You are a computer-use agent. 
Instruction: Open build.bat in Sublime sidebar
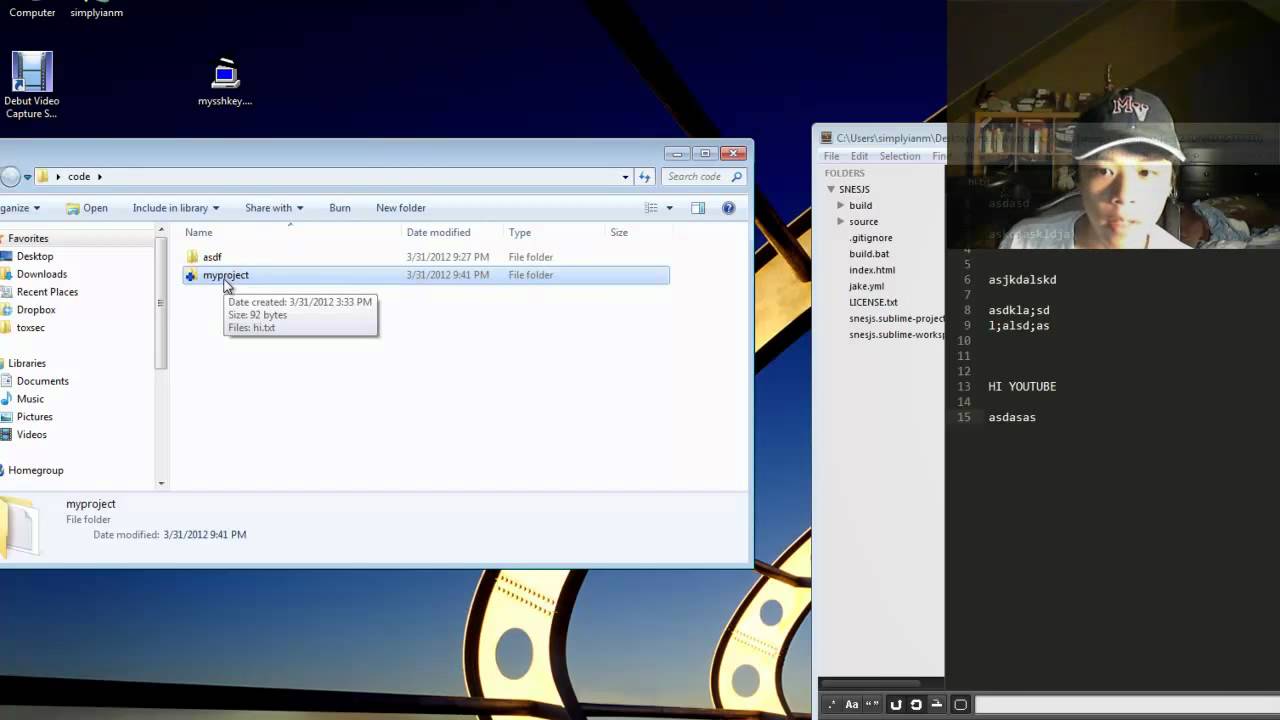pos(869,254)
